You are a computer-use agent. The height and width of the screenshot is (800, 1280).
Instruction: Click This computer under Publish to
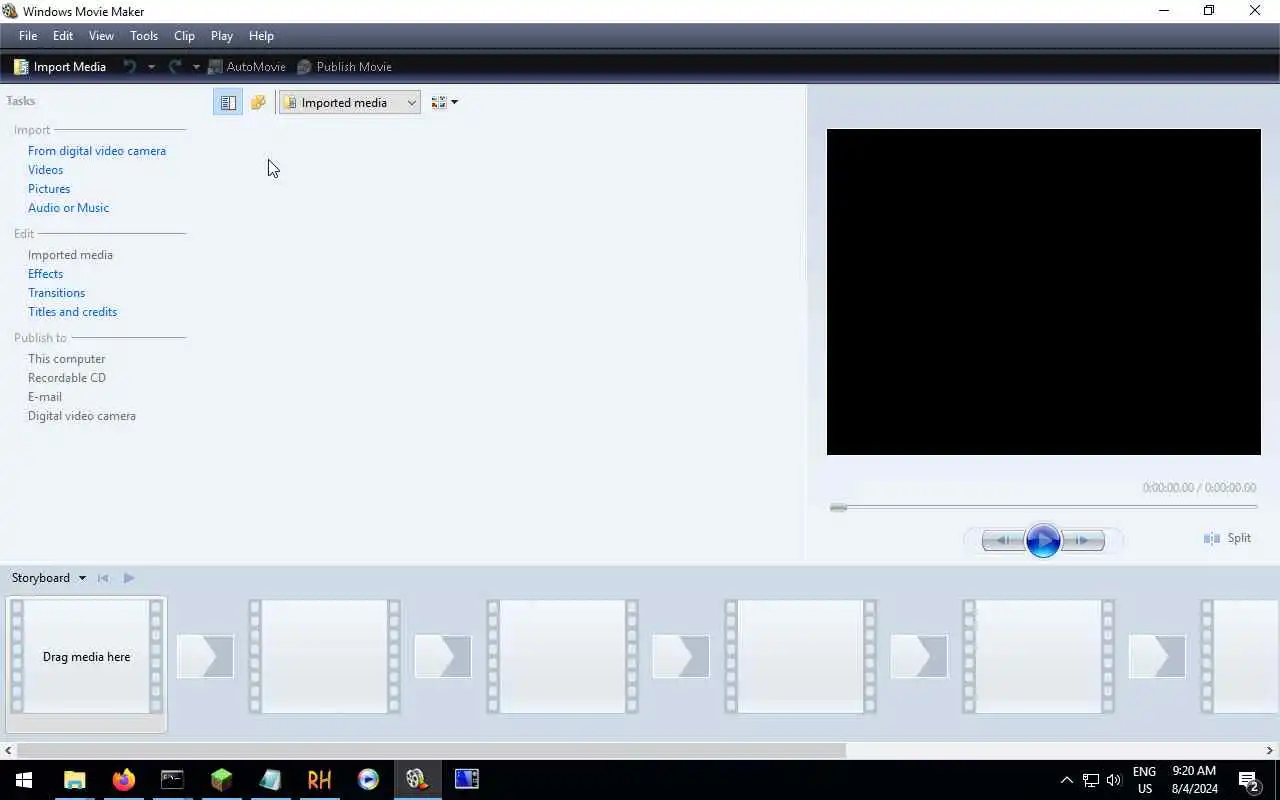(x=66, y=359)
